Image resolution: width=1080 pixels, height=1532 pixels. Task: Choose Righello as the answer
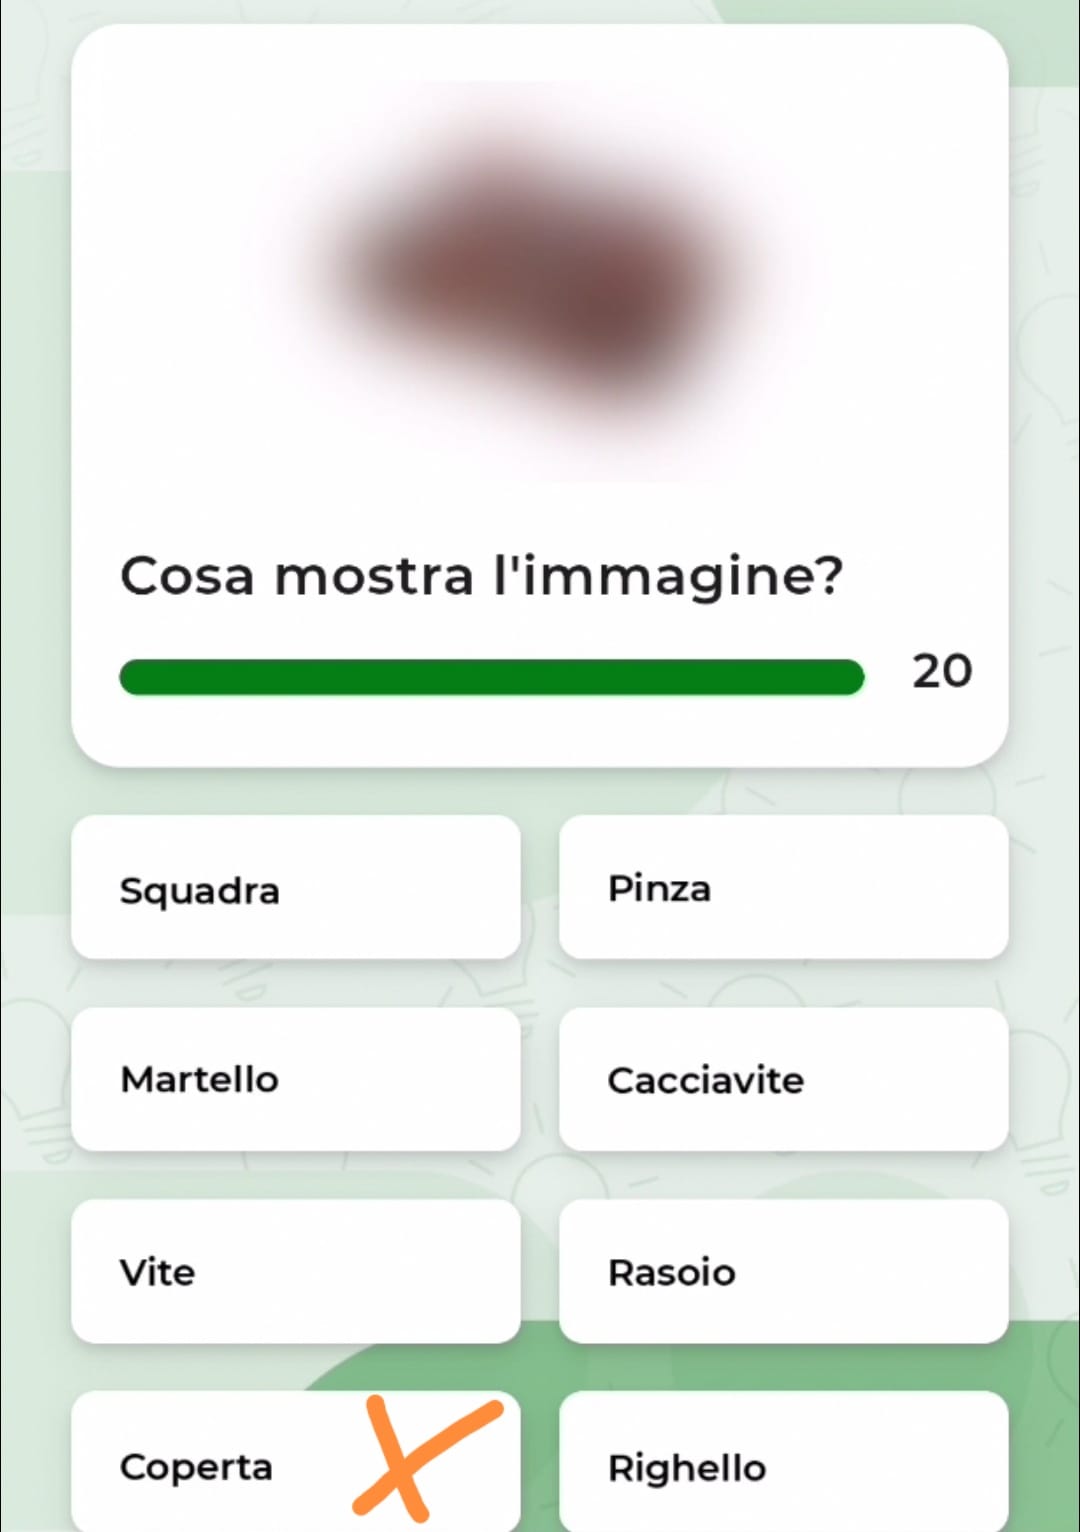(783, 1464)
